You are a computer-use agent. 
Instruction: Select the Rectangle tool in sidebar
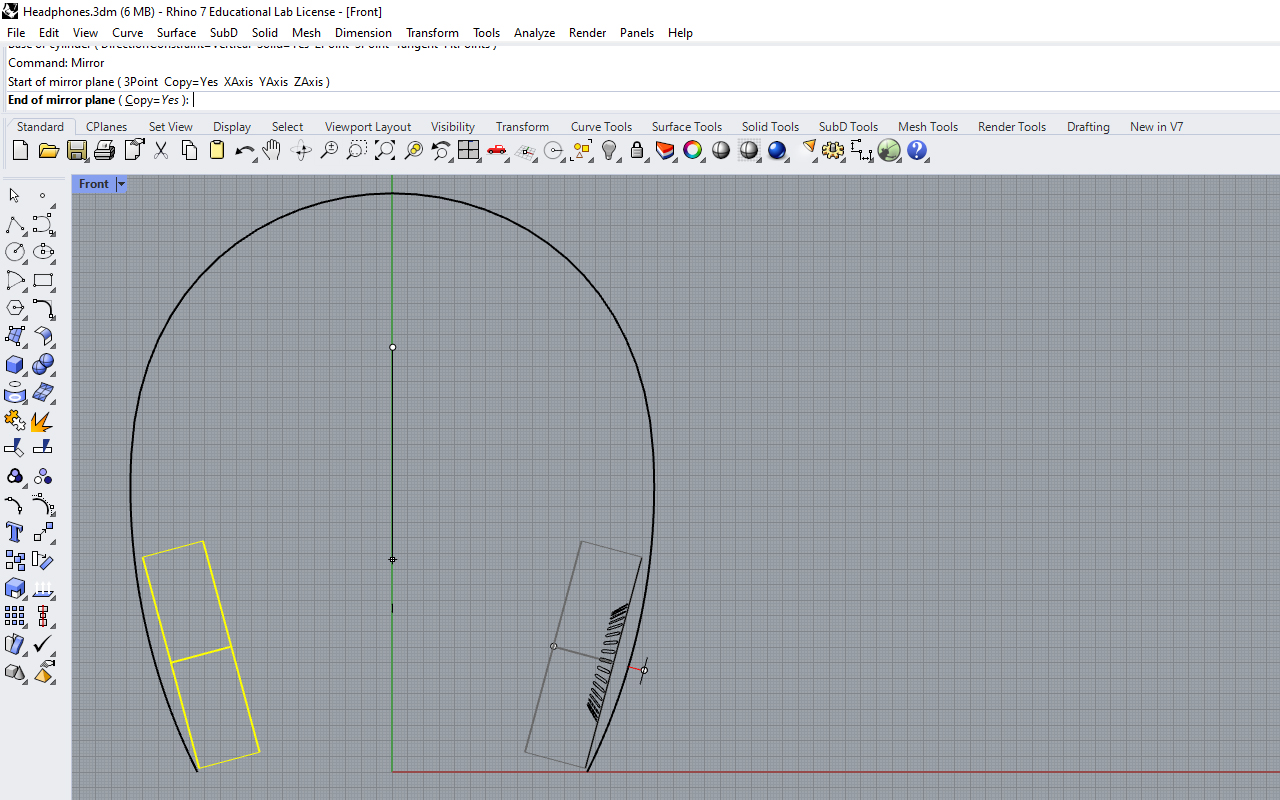point(43,280)
